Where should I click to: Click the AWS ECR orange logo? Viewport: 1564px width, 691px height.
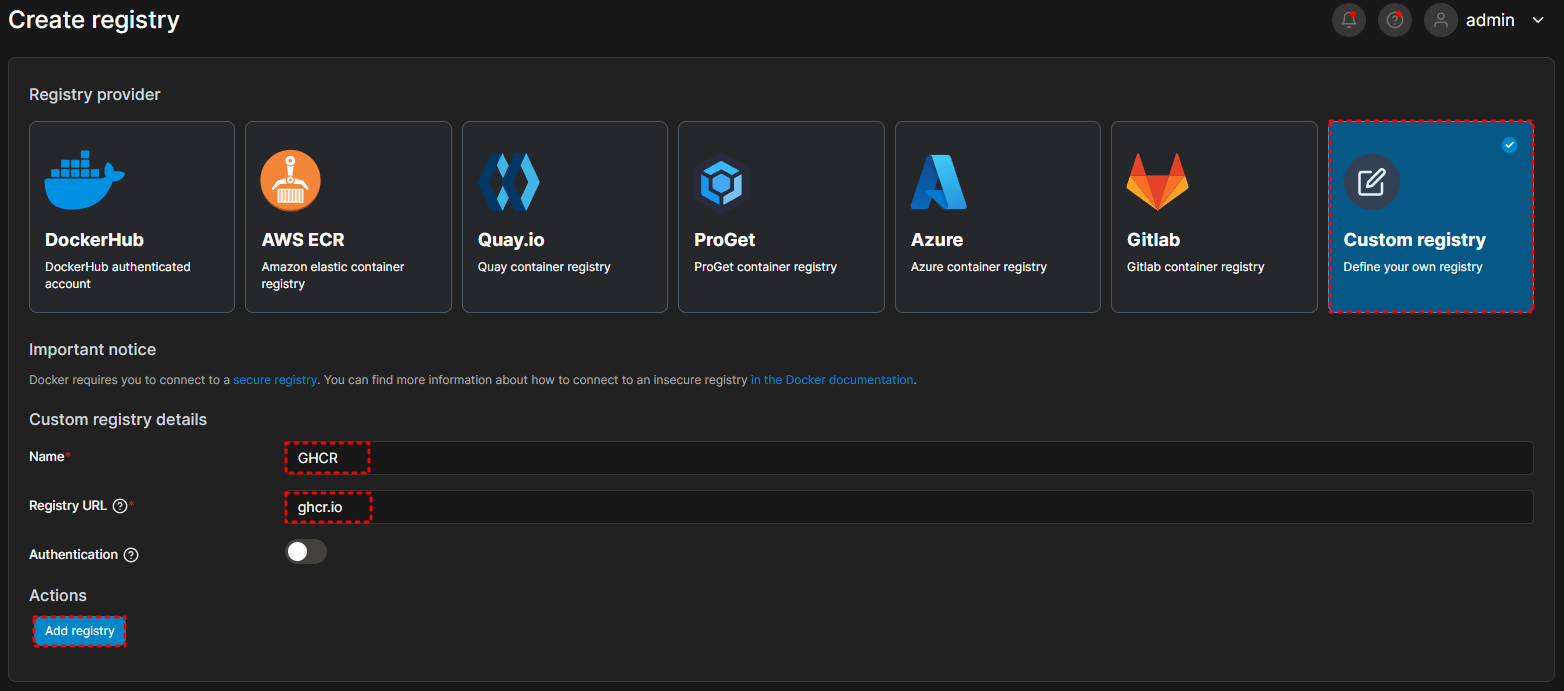[x=291, y=181]
